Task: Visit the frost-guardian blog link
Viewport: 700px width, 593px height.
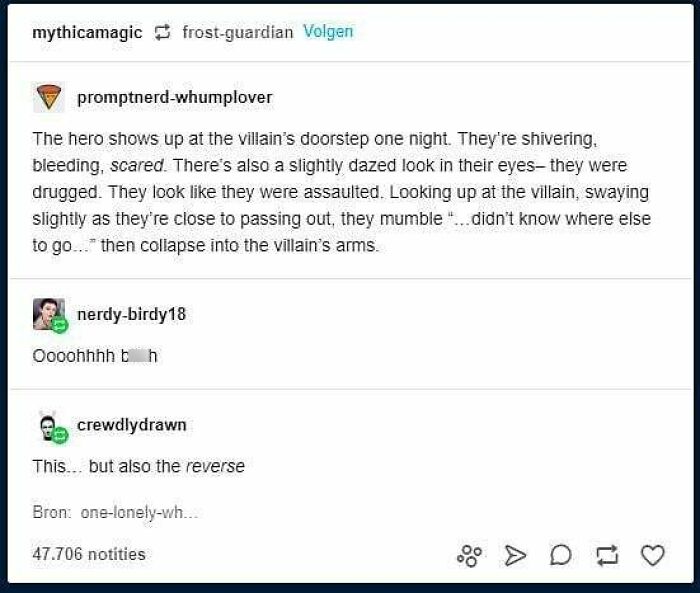Action: coord(238,32)
